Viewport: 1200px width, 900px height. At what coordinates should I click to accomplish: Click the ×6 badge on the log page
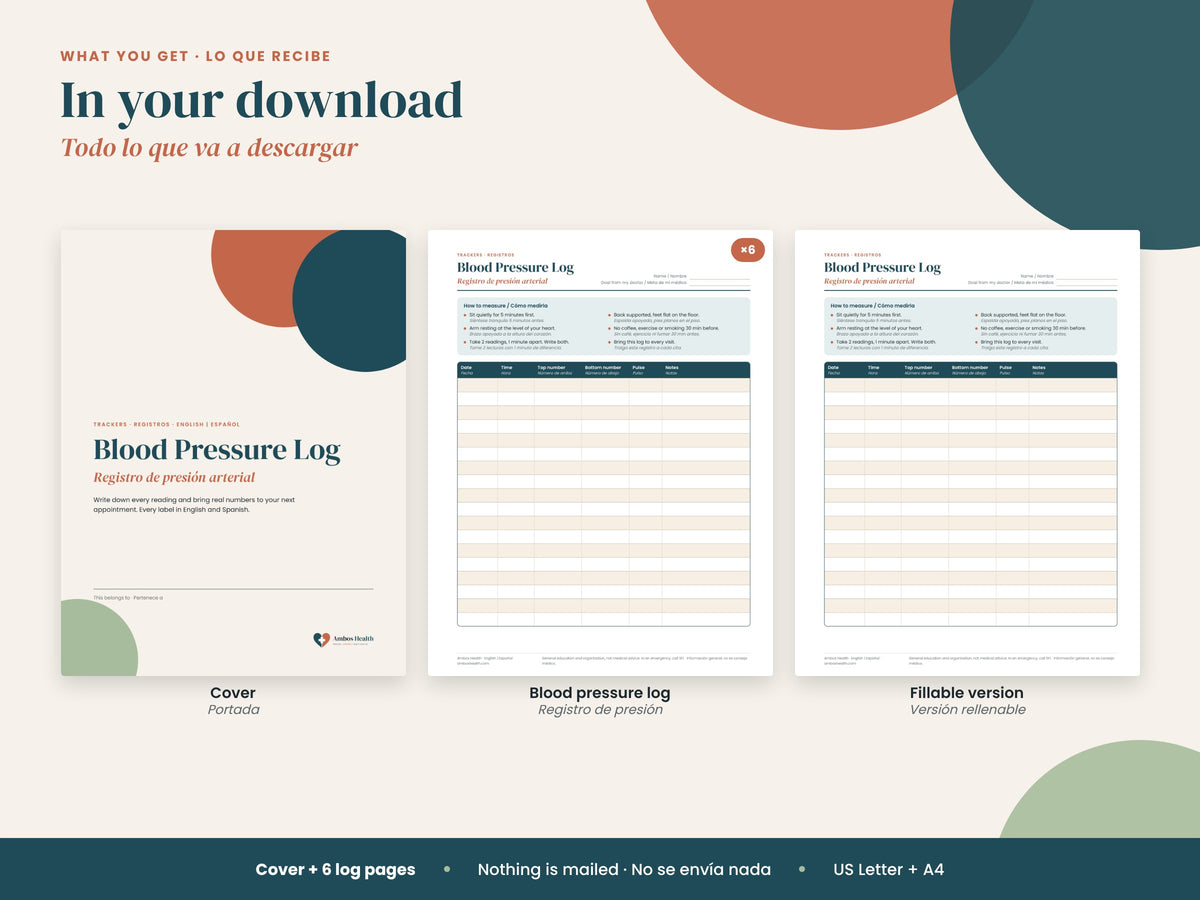click(x=747, y=249)
